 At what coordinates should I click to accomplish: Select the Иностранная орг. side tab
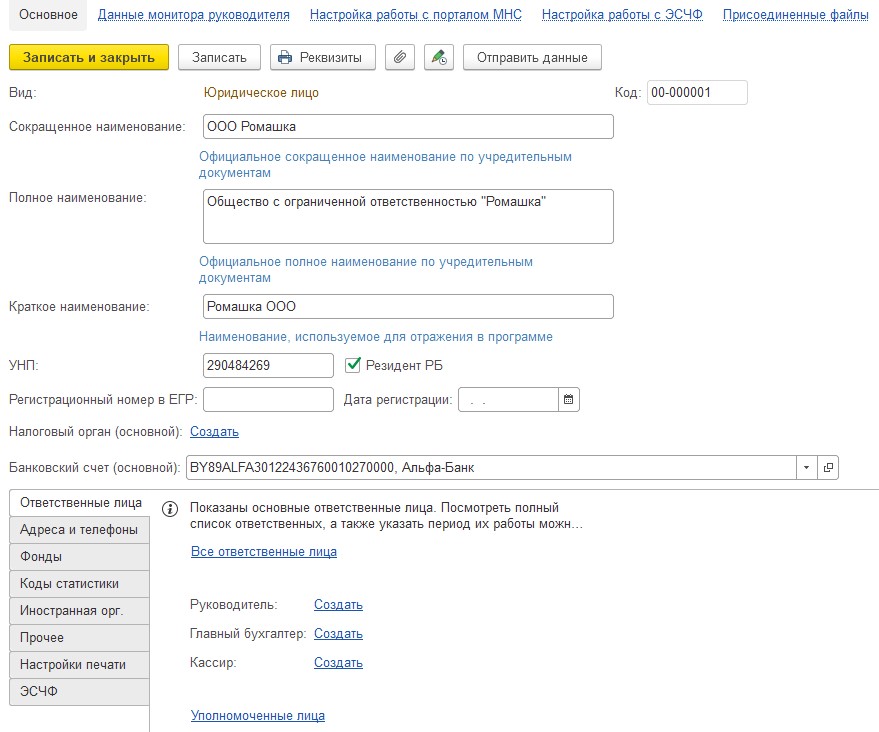(79, 610)
